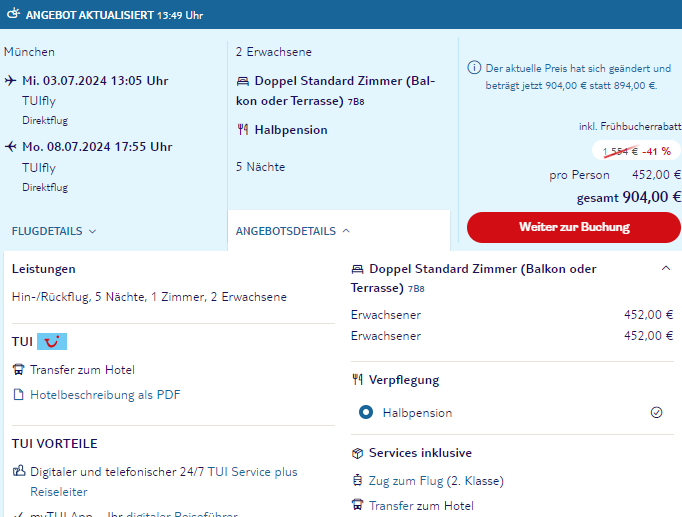Screen dimensions: 682x517
Task: Click '5 Nächte' duration text
Action: 261,167
